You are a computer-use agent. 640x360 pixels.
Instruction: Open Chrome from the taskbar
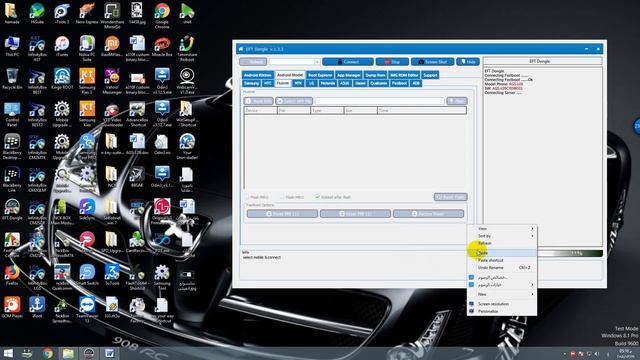coord(48,353)
